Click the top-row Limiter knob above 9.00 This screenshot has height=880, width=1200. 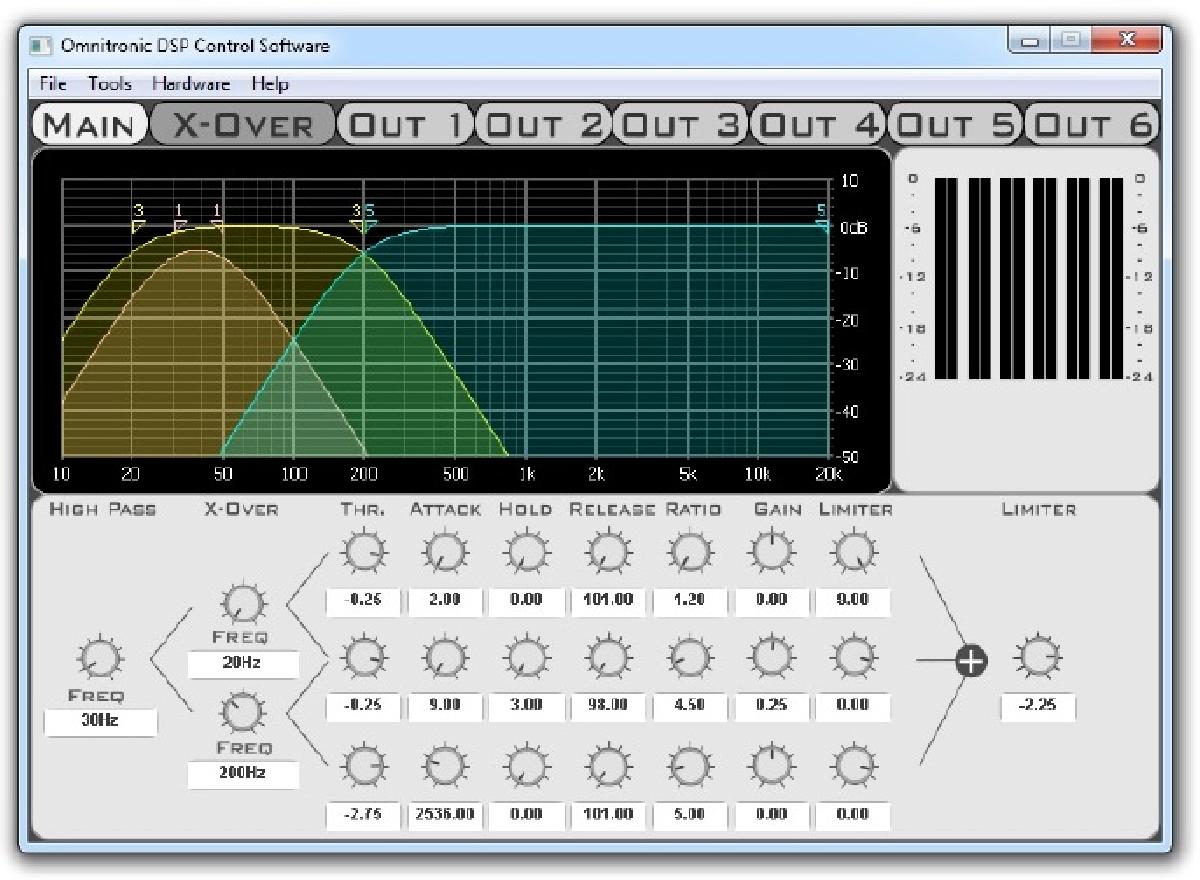tap(852, 552)
